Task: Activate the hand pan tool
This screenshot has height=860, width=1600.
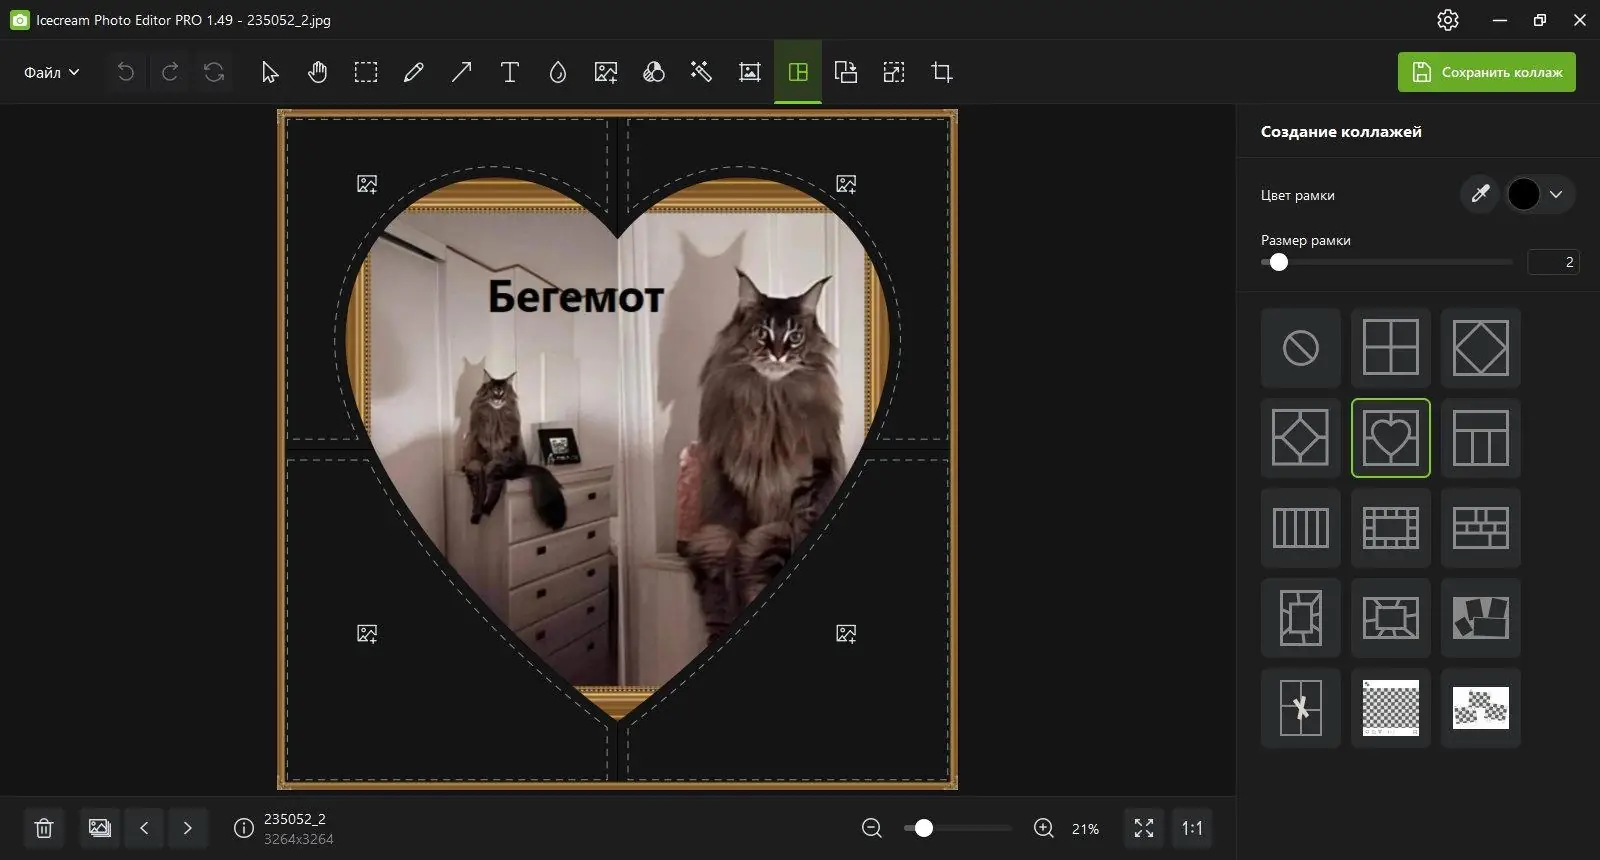Action: click(x=317, y=72)
